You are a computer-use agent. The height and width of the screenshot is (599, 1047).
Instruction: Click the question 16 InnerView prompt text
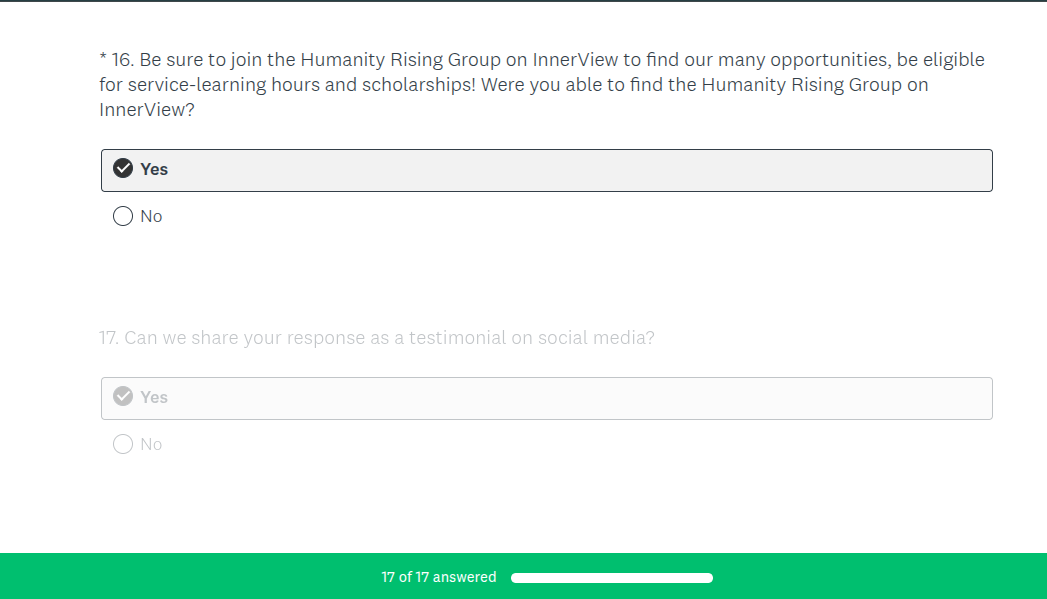click(x=540, y=85)
